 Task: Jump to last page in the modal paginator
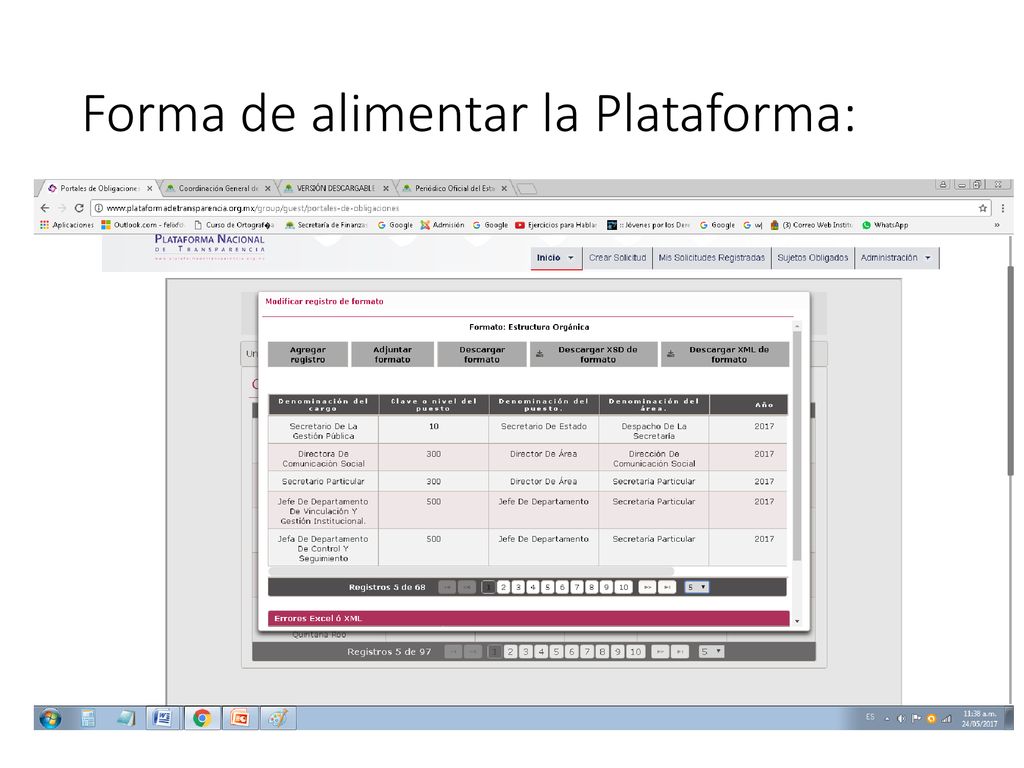[666, 587]
